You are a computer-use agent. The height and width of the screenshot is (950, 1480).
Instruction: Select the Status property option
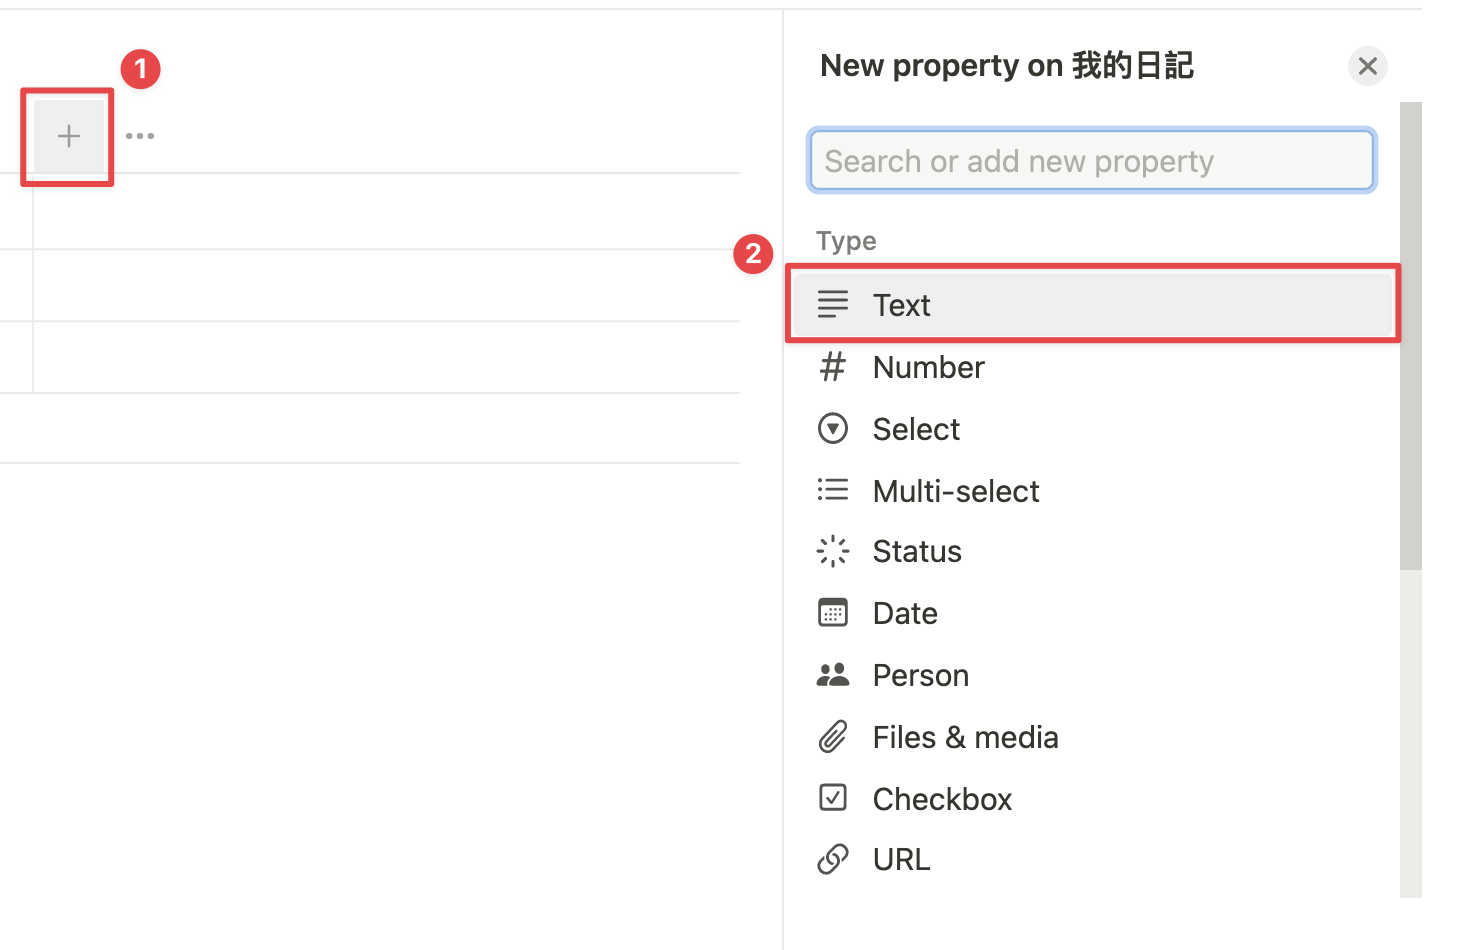[1093, 551]
